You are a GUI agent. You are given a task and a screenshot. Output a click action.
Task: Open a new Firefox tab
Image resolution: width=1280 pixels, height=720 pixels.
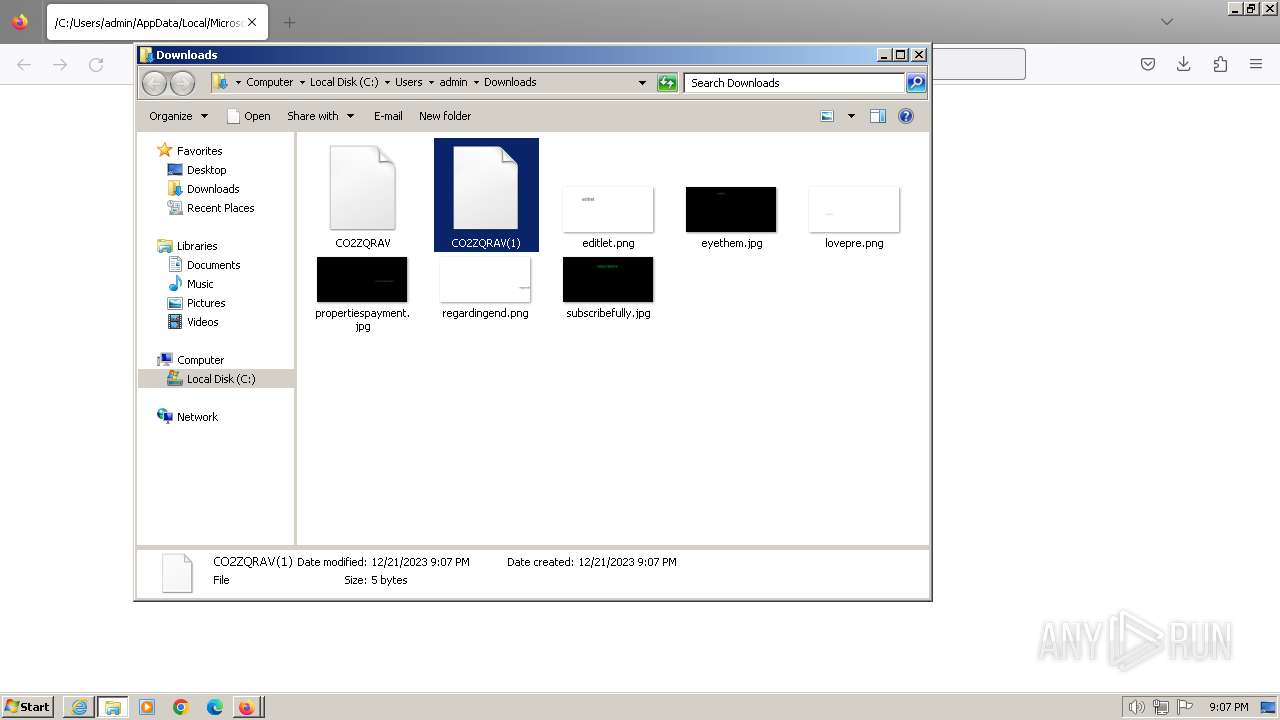(x=289, y=22)
